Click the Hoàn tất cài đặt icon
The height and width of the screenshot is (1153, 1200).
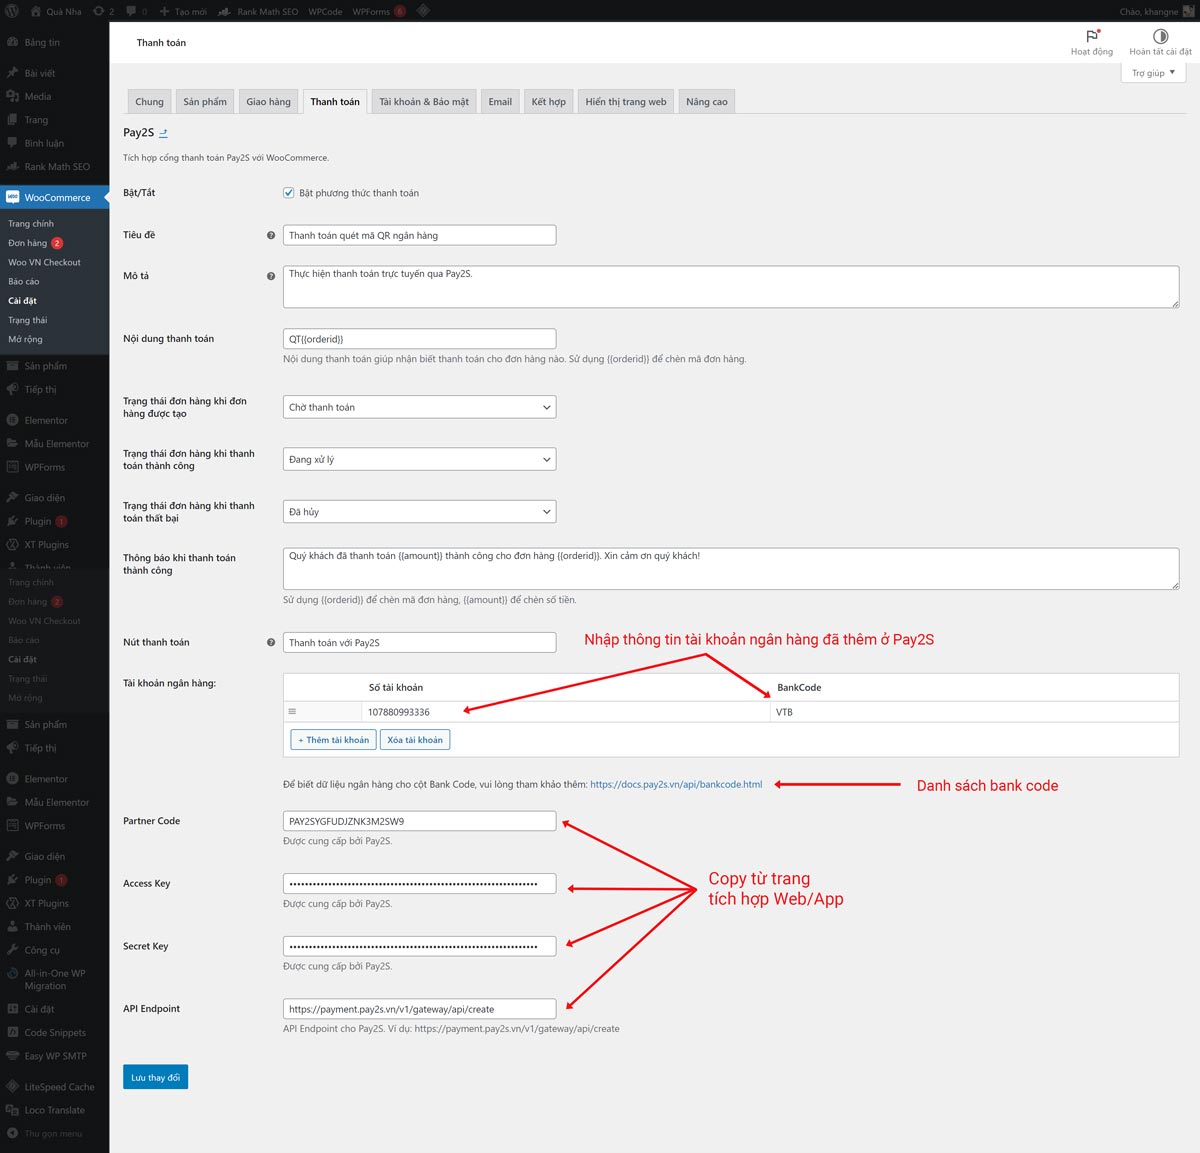pyautogui.click(x=1160, y=42)
